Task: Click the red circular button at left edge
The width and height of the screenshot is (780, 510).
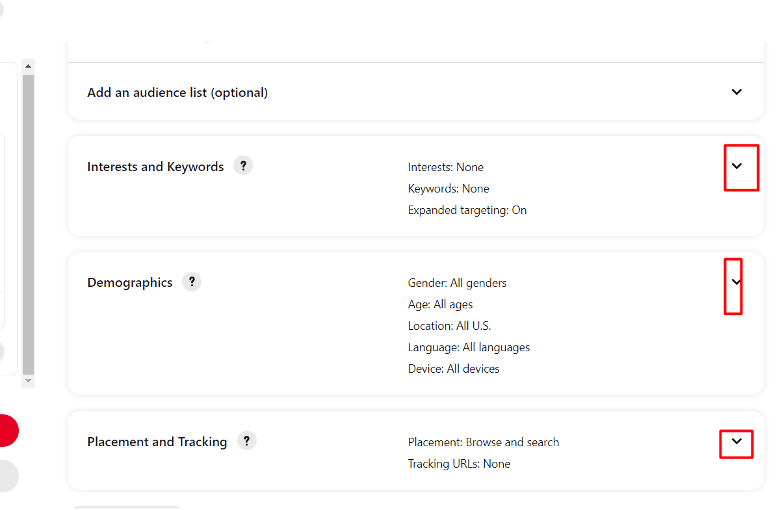Action: point(6,430)
